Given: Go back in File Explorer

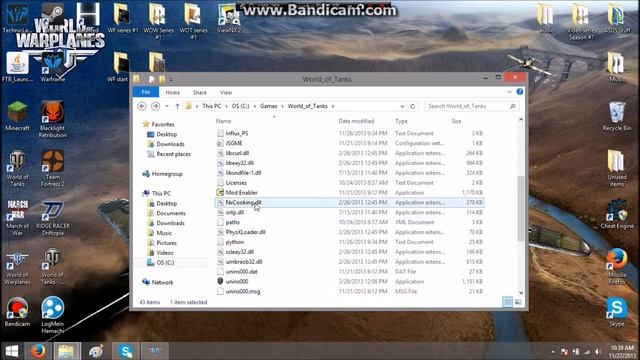Looking at the screenshot, I should pyautogui.click(x=142, y=106).
